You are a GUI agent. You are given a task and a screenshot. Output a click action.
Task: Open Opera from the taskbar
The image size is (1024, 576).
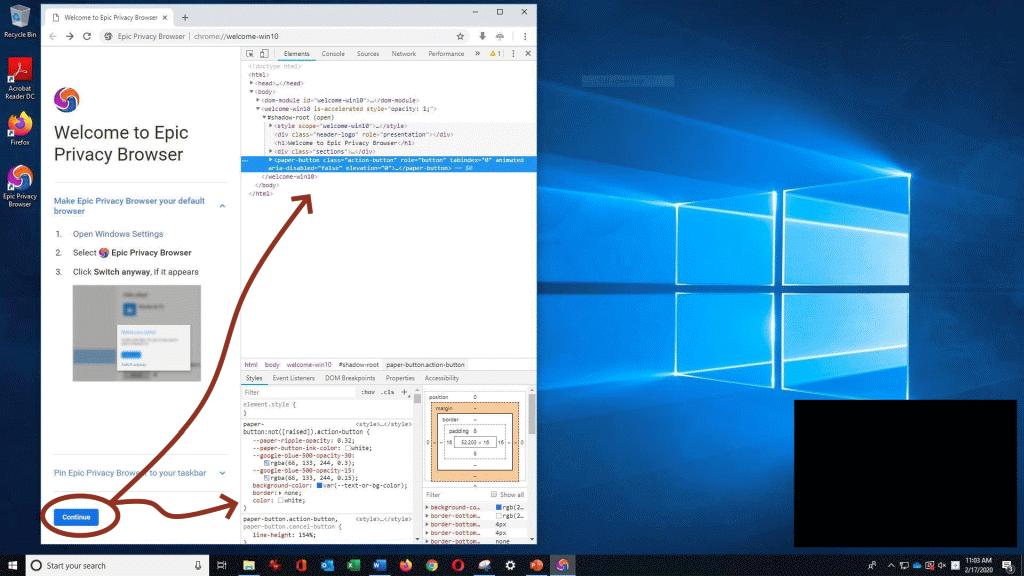458,566
